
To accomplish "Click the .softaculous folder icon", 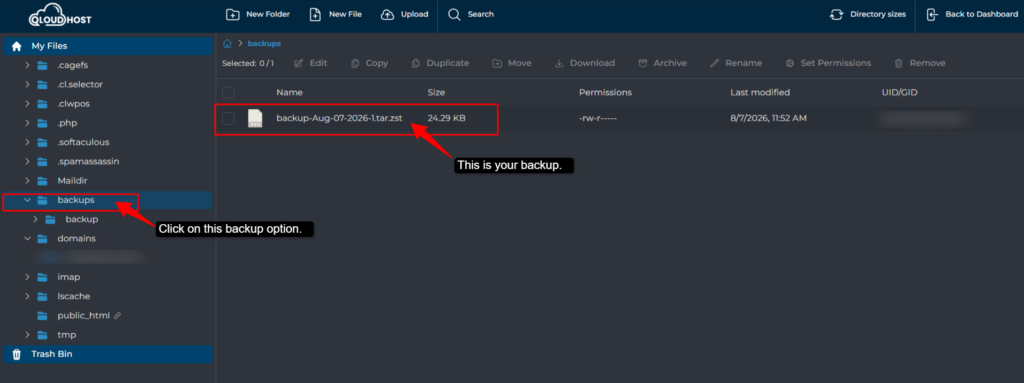I will [42, 142].
